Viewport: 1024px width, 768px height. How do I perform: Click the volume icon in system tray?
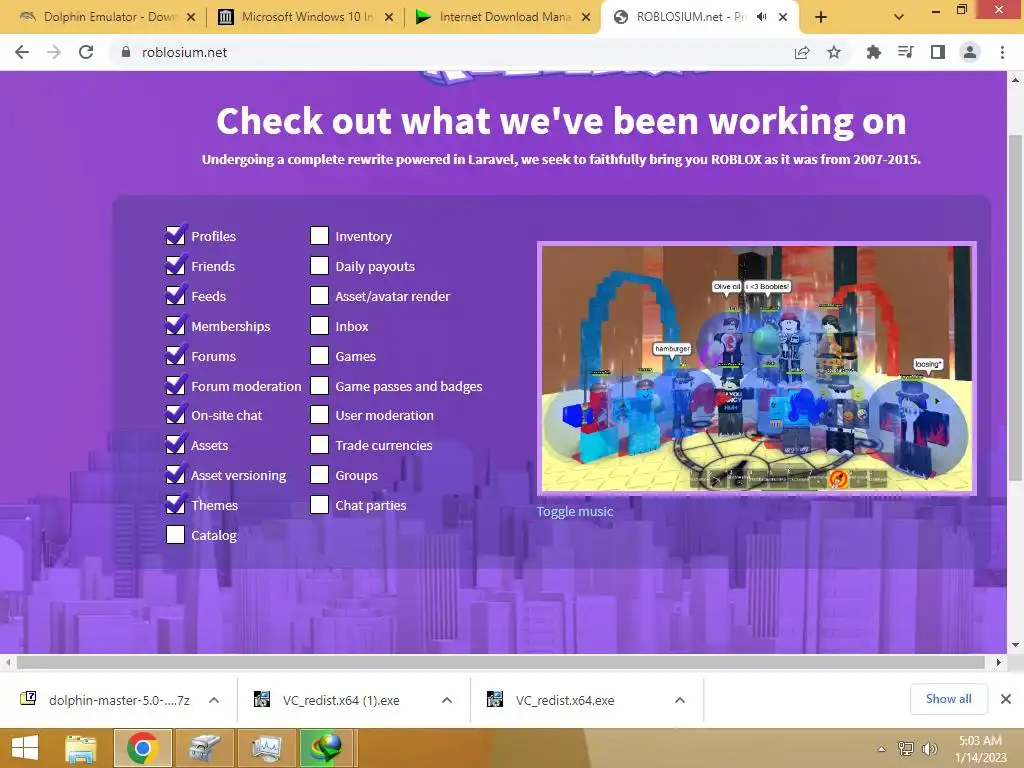tap(929, 749)
